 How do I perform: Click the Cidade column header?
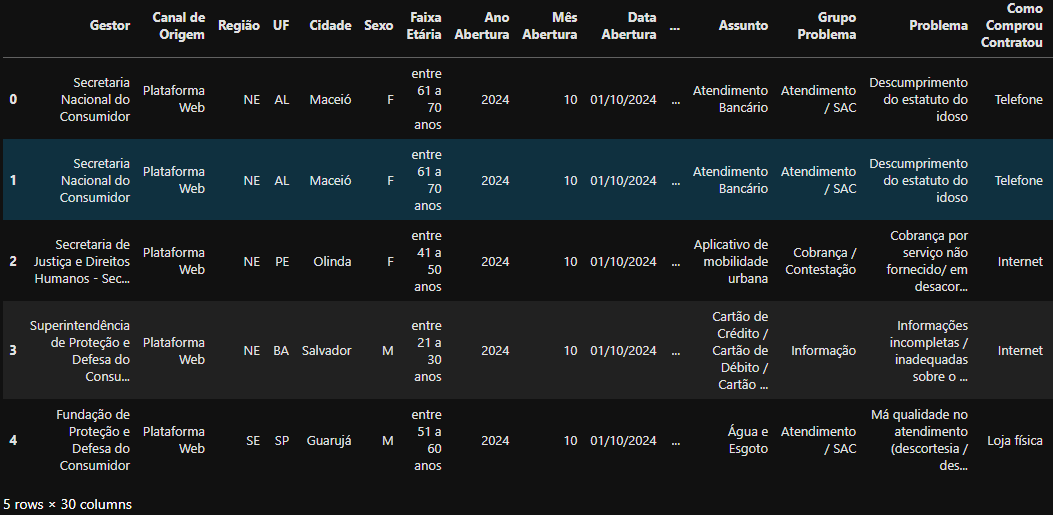coord(330,26)
